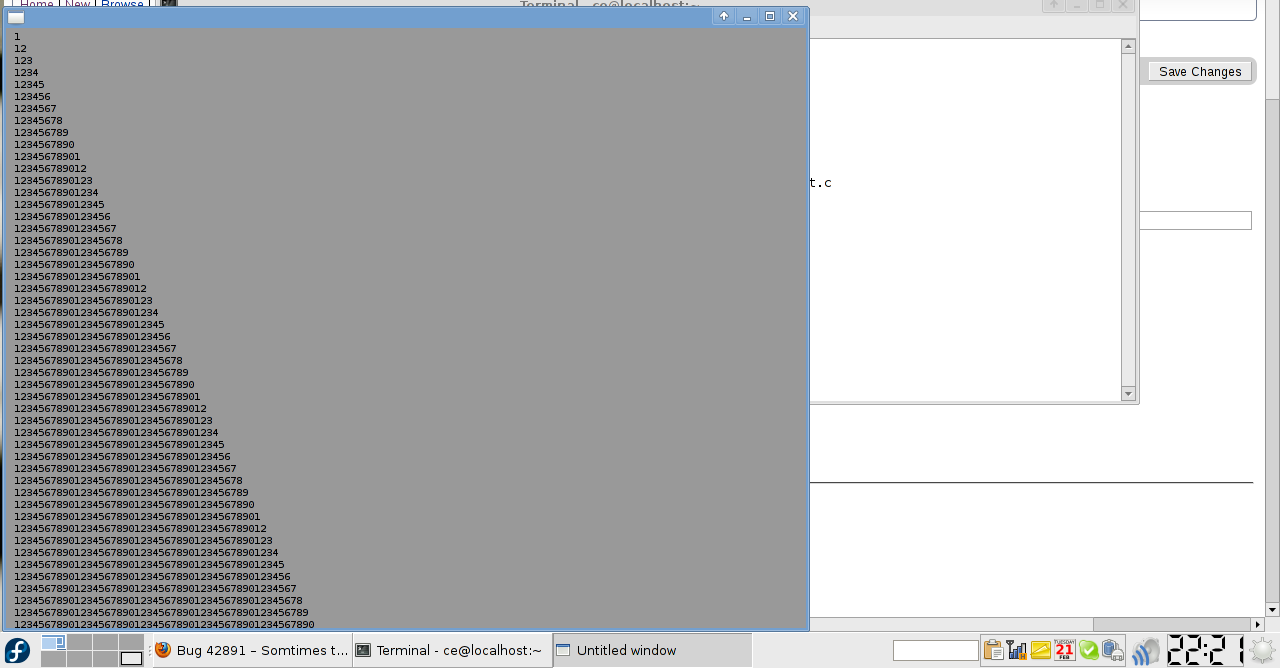Viewport: 1280px width, 668px height.
Task: Click the 22:21 digital clock
Action: 1205,650
